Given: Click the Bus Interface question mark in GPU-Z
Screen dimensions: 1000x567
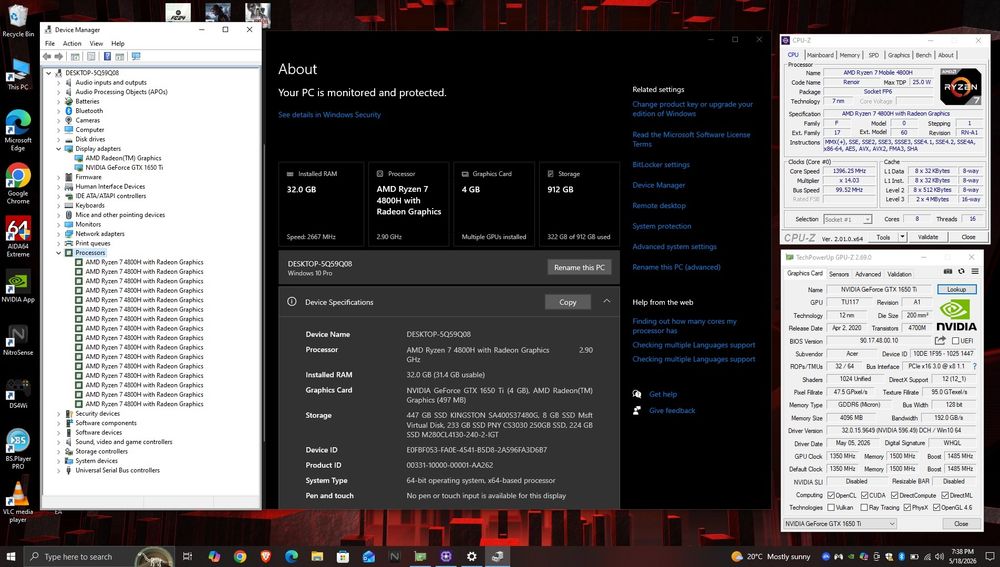Looking at the screenshot, I should 974,367.
